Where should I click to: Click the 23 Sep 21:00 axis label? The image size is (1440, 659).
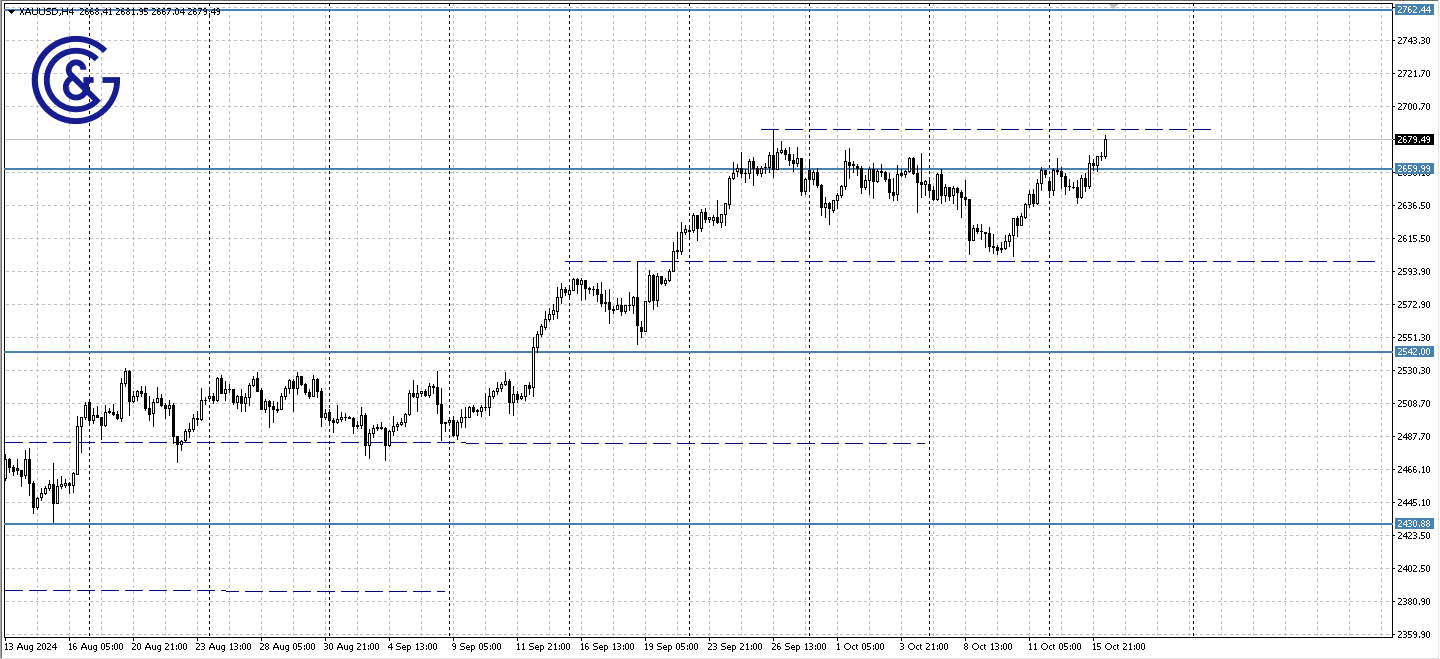pyautogui.click(x=737, y=646)
